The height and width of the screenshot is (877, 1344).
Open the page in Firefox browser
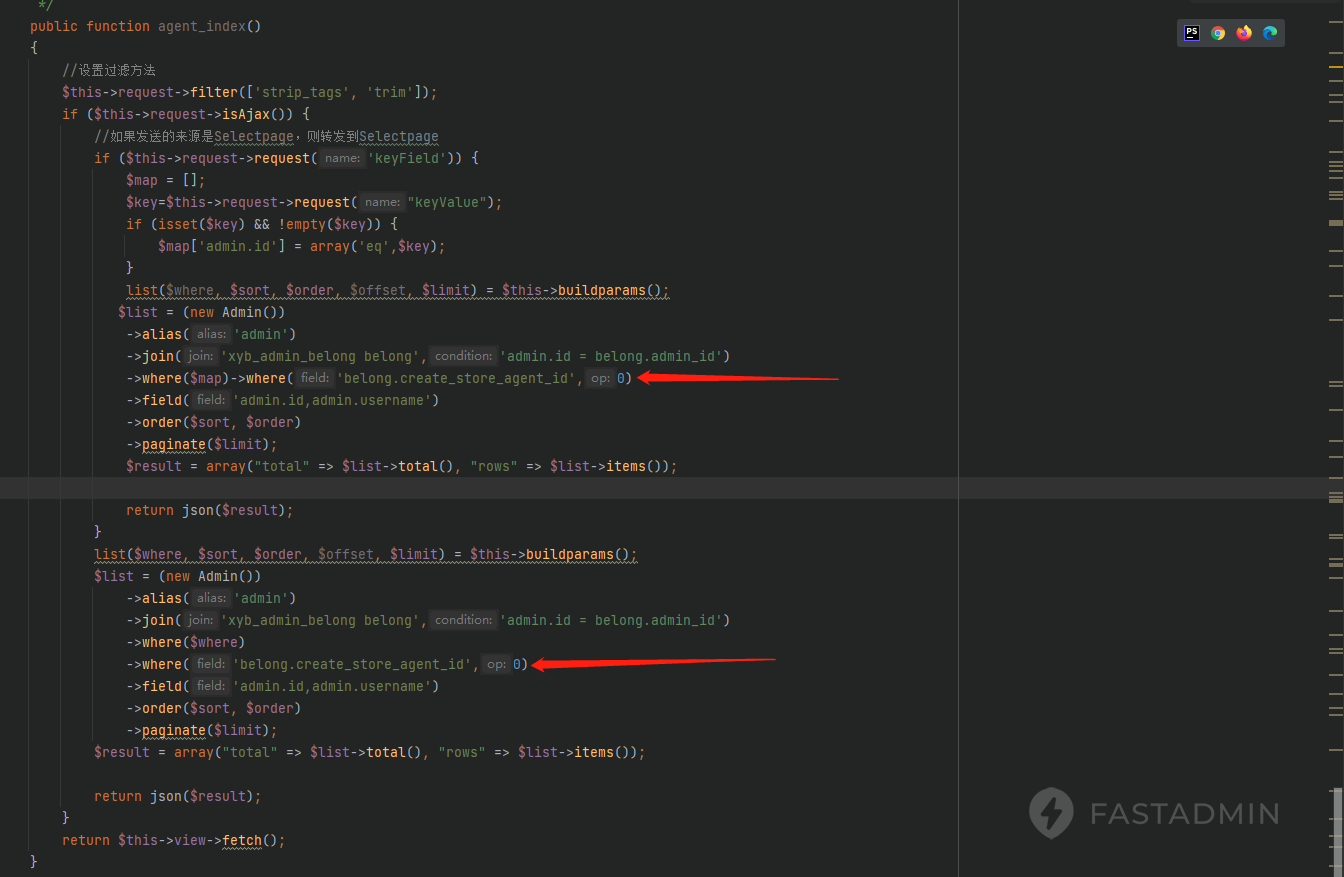[x=1243, y=33]
